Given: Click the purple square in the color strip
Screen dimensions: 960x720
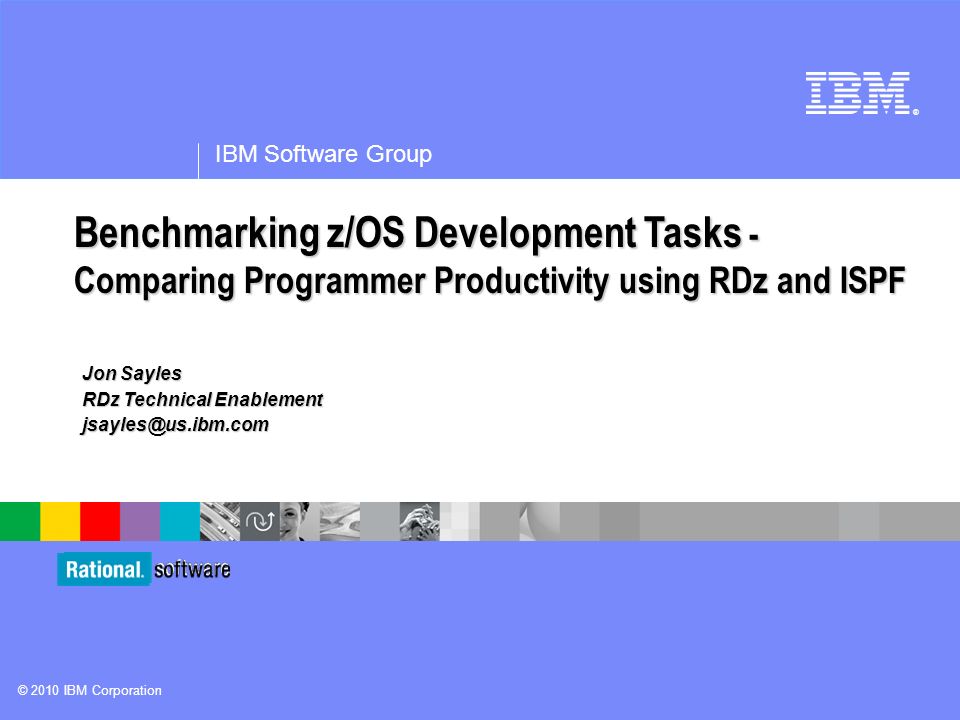Looking at the screenshot, I should pyautogui.click(x=140, y=521).
